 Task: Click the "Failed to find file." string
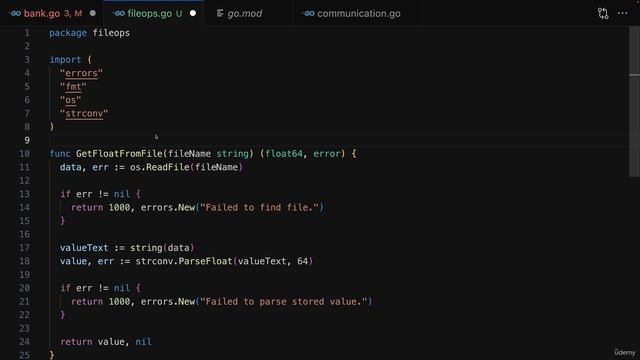(x=260, y=208)
